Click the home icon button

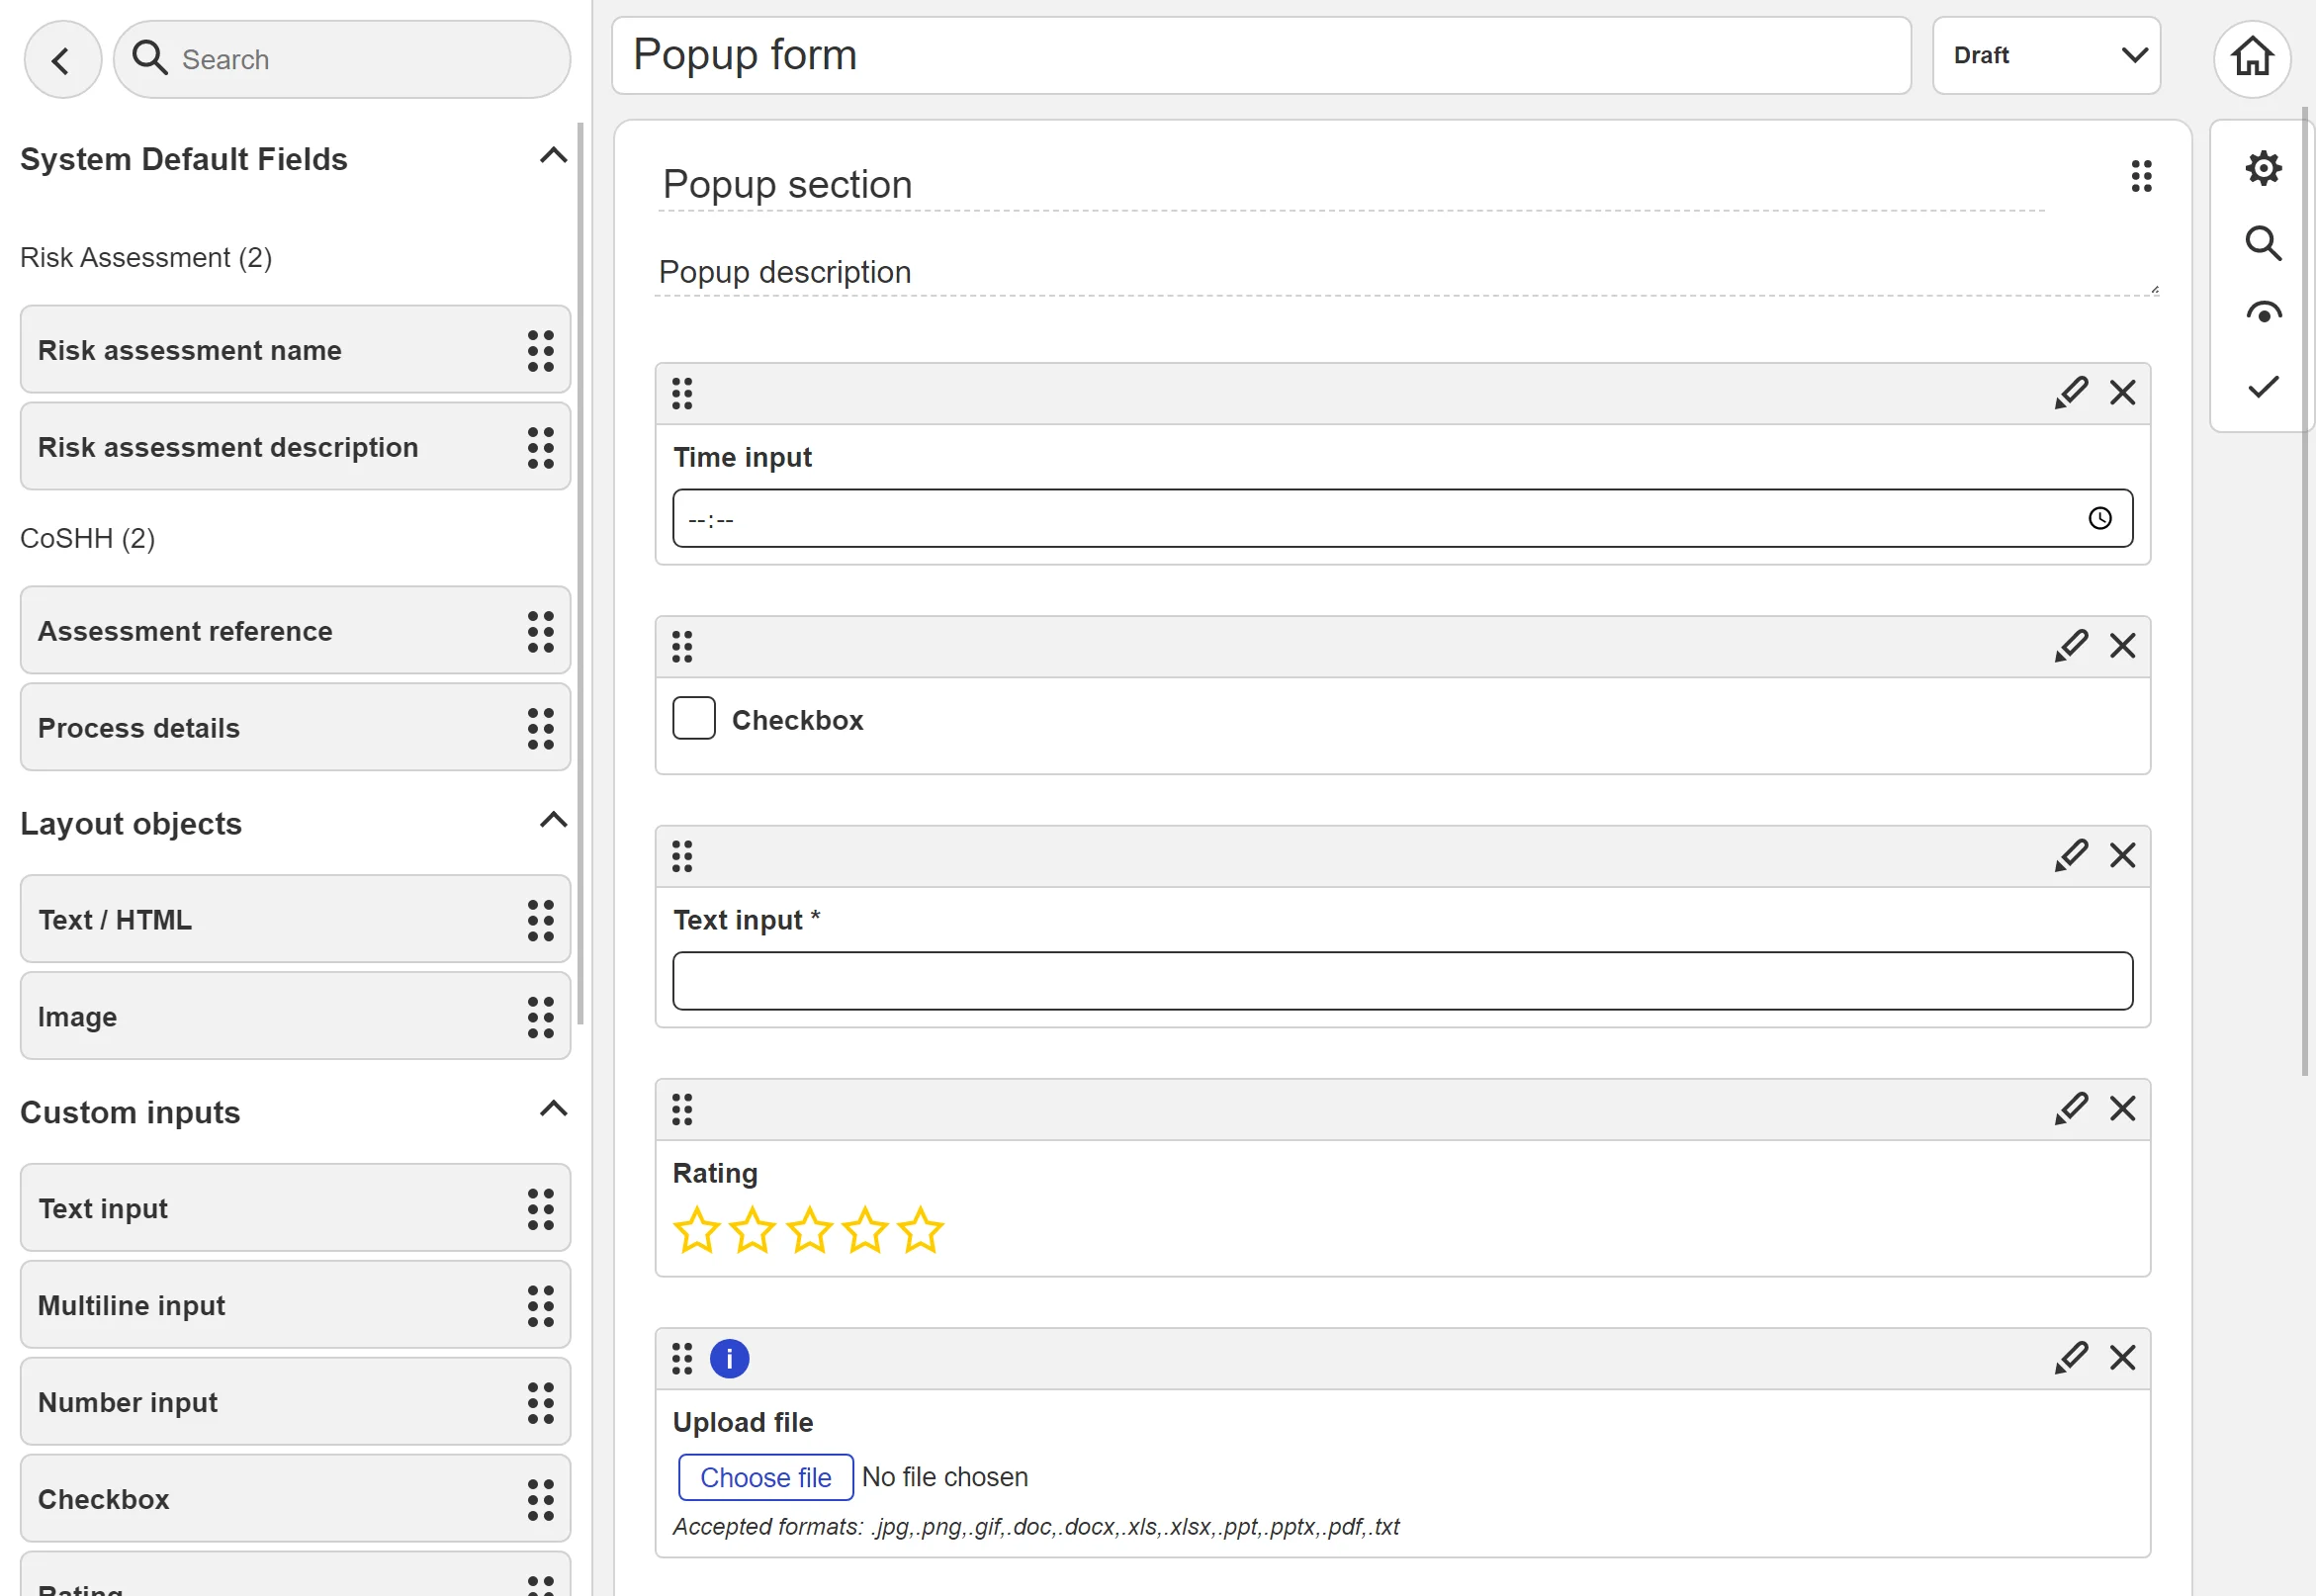click(x=2251, y=57)
